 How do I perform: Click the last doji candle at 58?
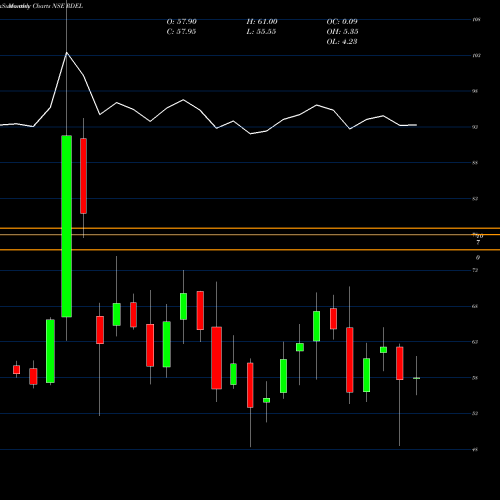pyautogui.click(x=416, y=378)
